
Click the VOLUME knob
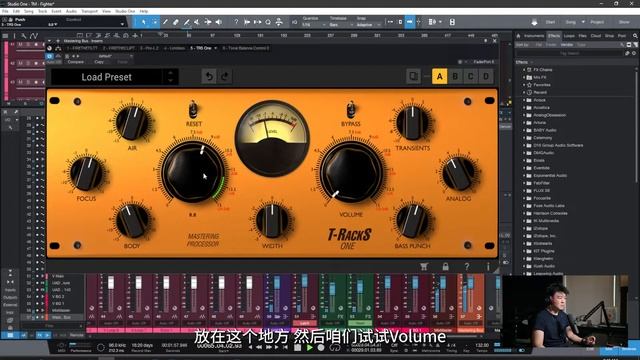pos(351,173)
